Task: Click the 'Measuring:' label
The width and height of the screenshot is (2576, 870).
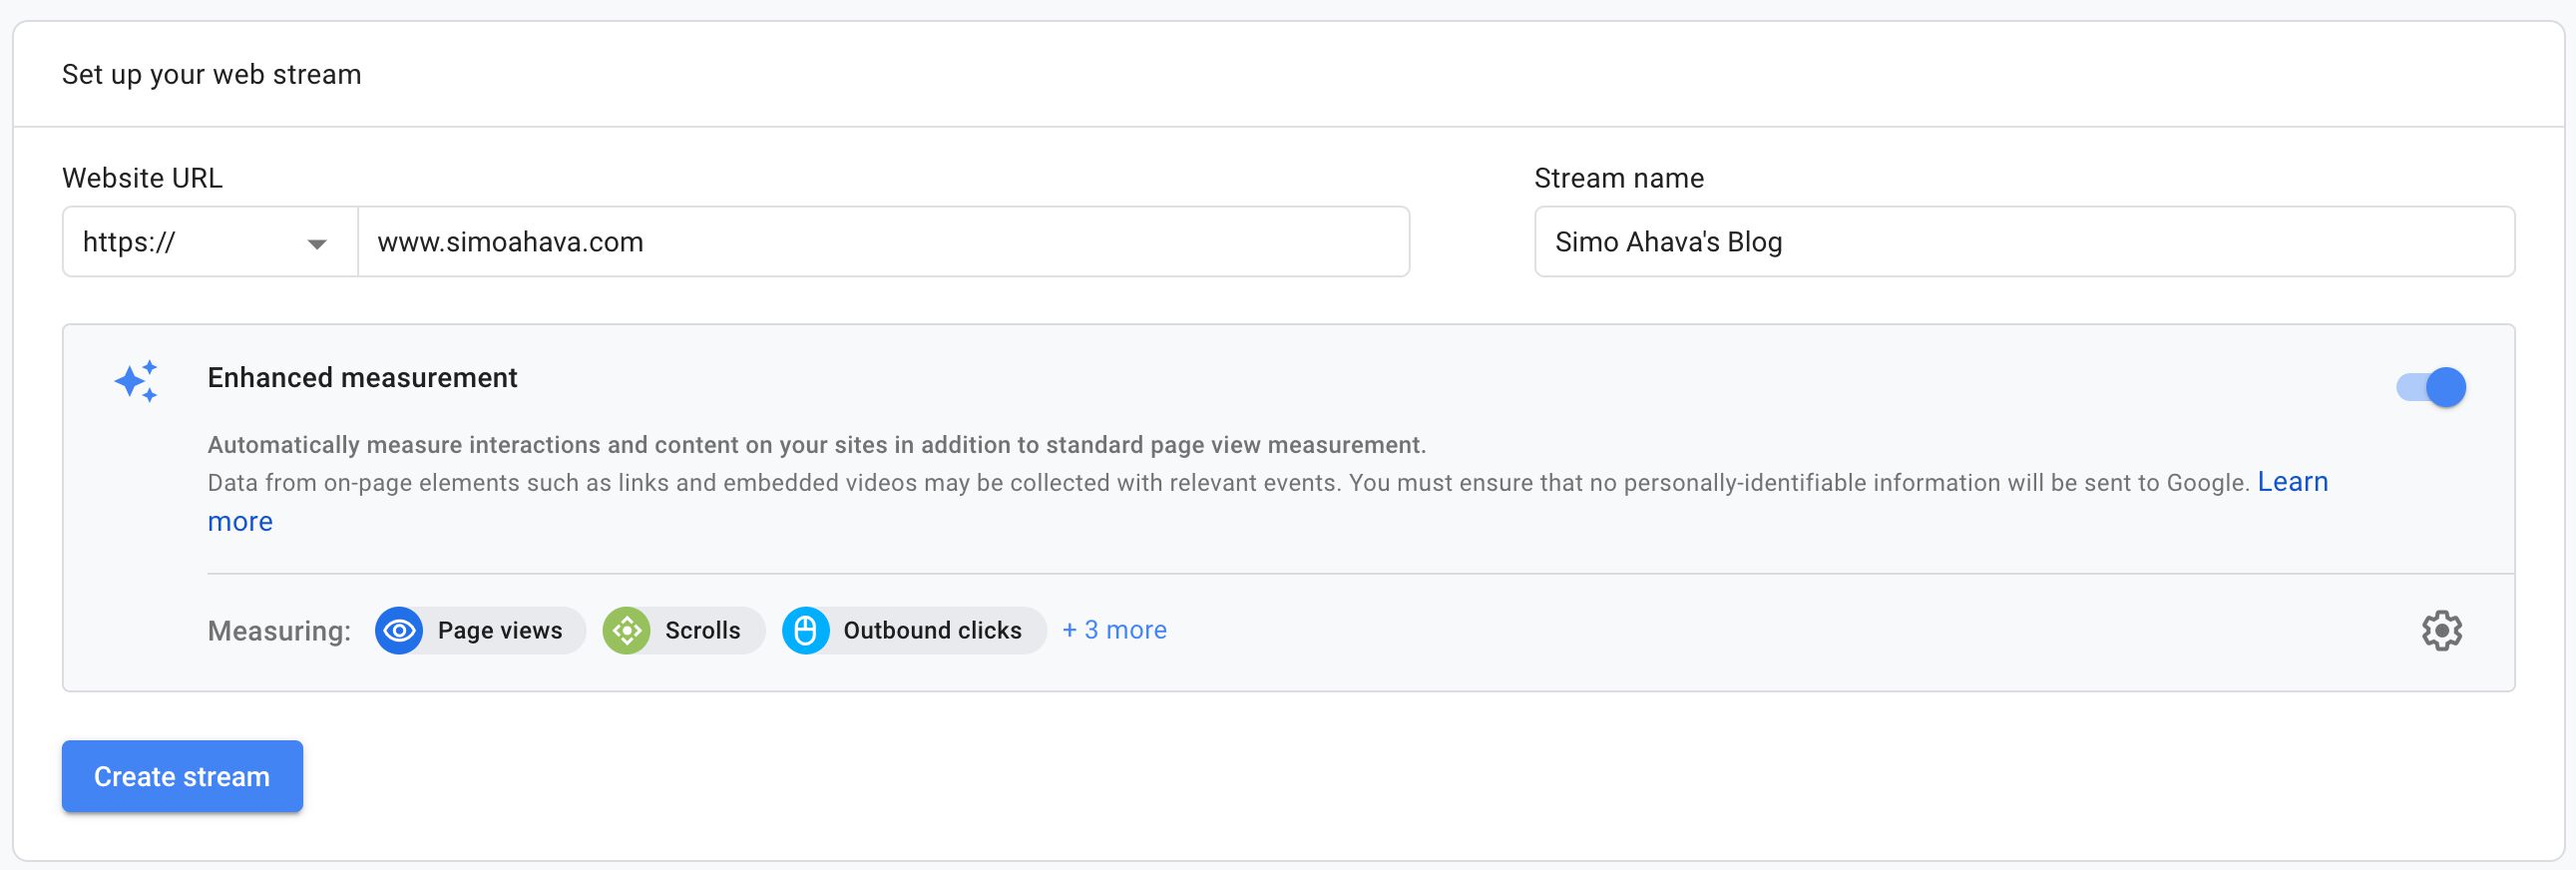Action: click(x=279, y=631)
